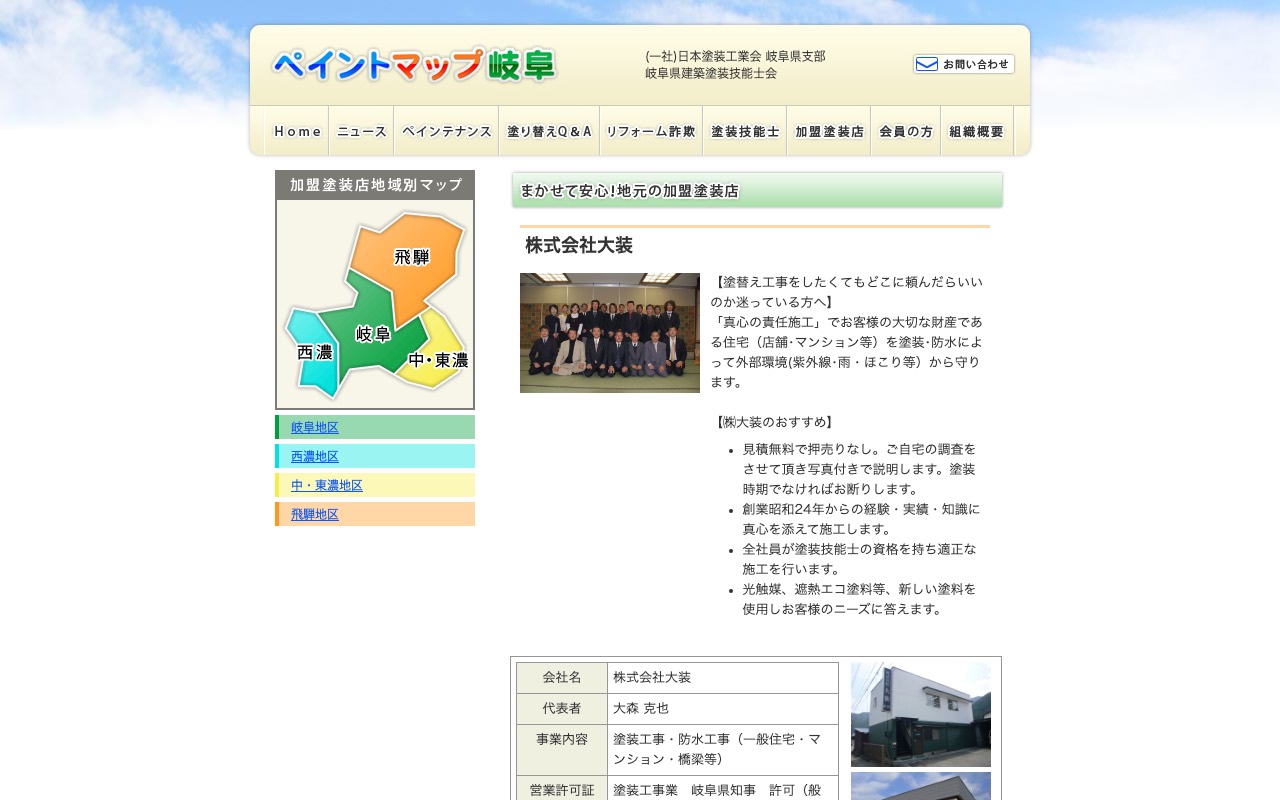The height and width of the screenshot is (800, 1280).
Task: Pick the 中・東濃 region on the map
Action: (x=438, y=359)
